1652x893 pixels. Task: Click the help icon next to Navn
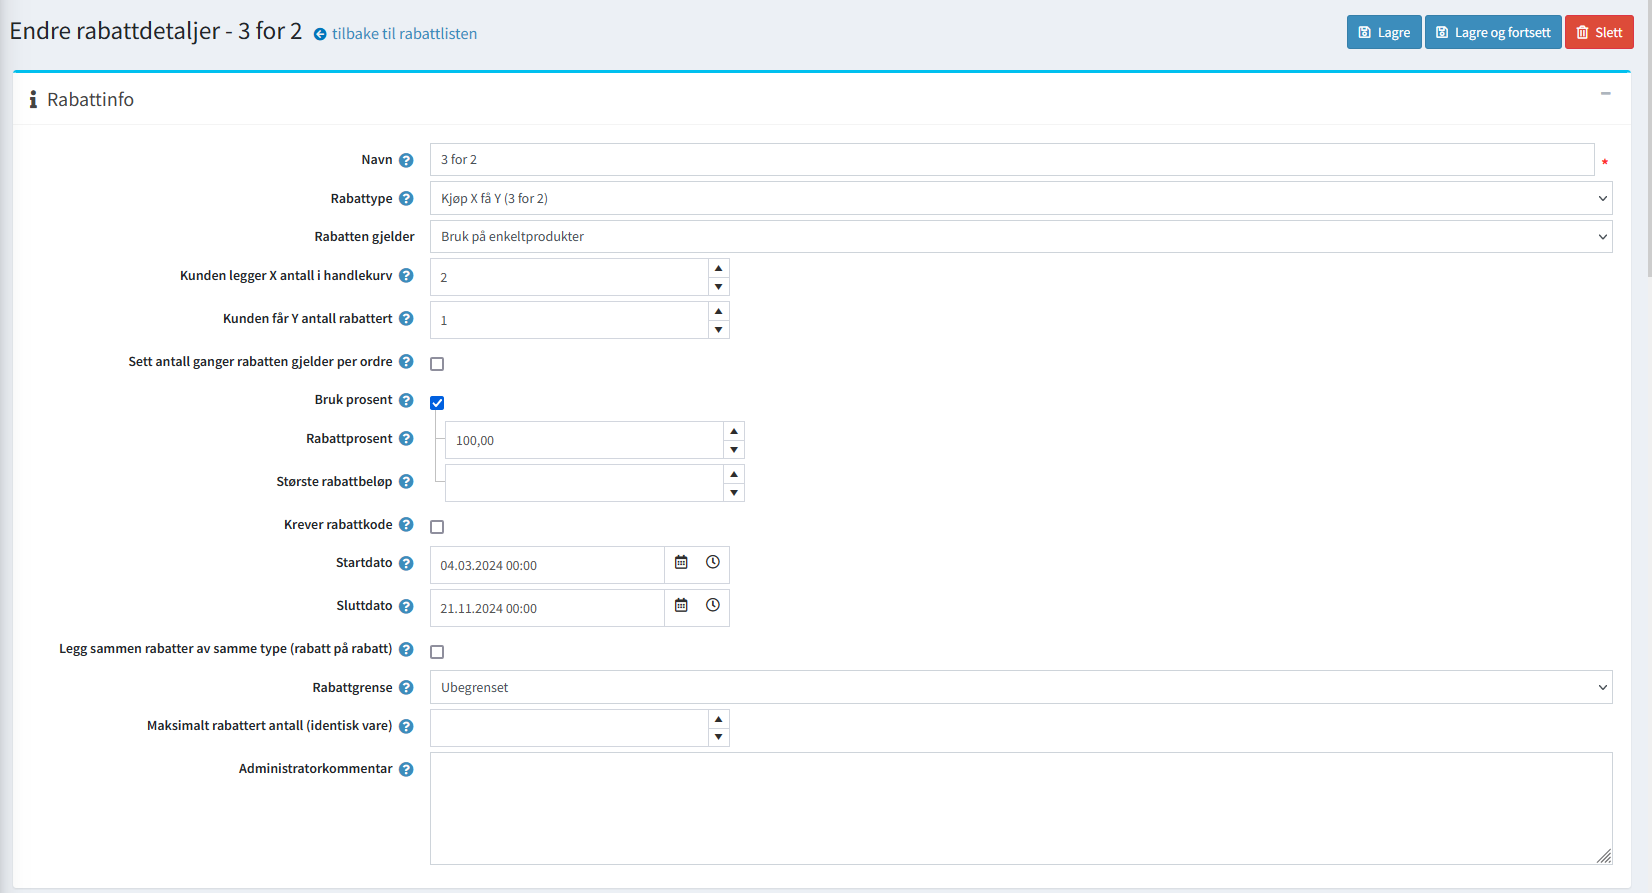pos(406,160)
